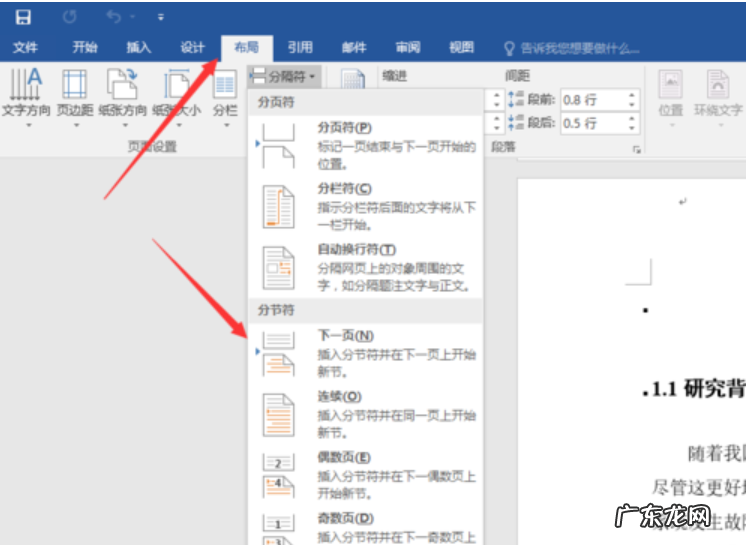Click the 尽管这更好 text line in the document
This screenshot has width=749, height=545.
699,488
